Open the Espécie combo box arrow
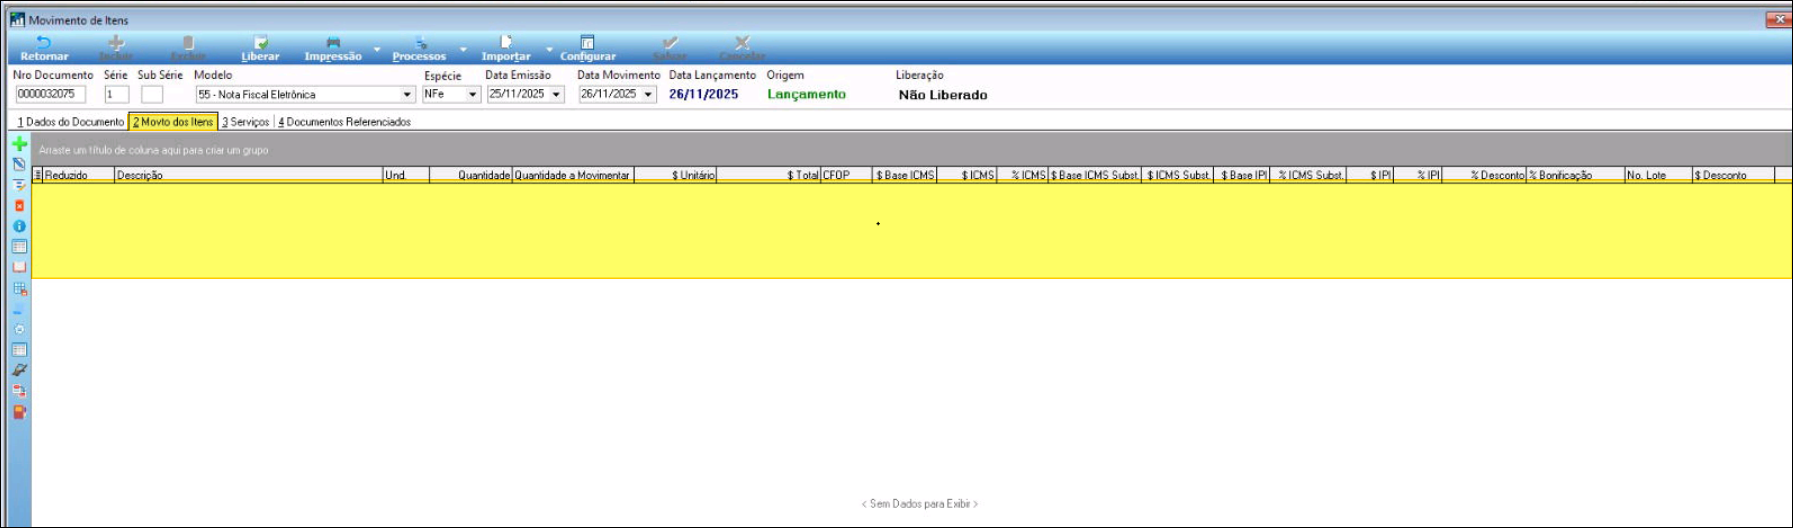Image resolution: width=1793 pixels, height=528 pixels. (472, 95)
